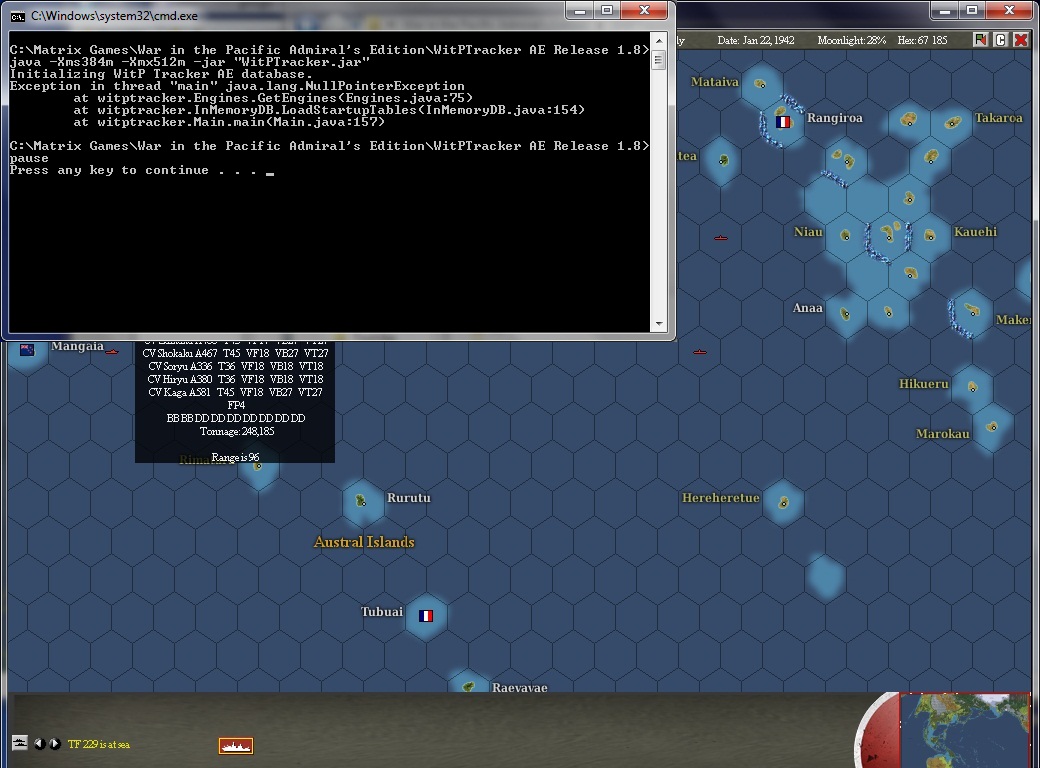Click the 'CV Soryu A336' tooltip row
This screenshot has width=1040, height=768.
coord(235,366)
